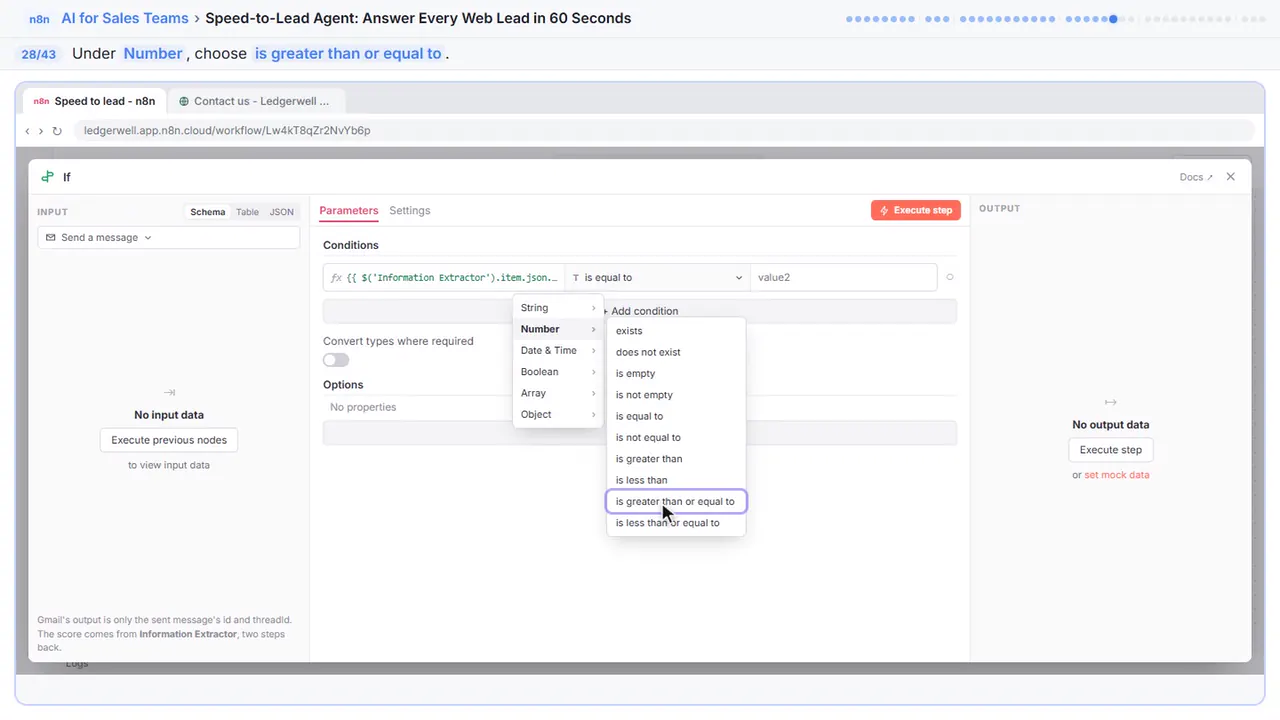Click the condition row options circle icon
The width and height of the screenshot is (1280, 720).
click(950, 277)
